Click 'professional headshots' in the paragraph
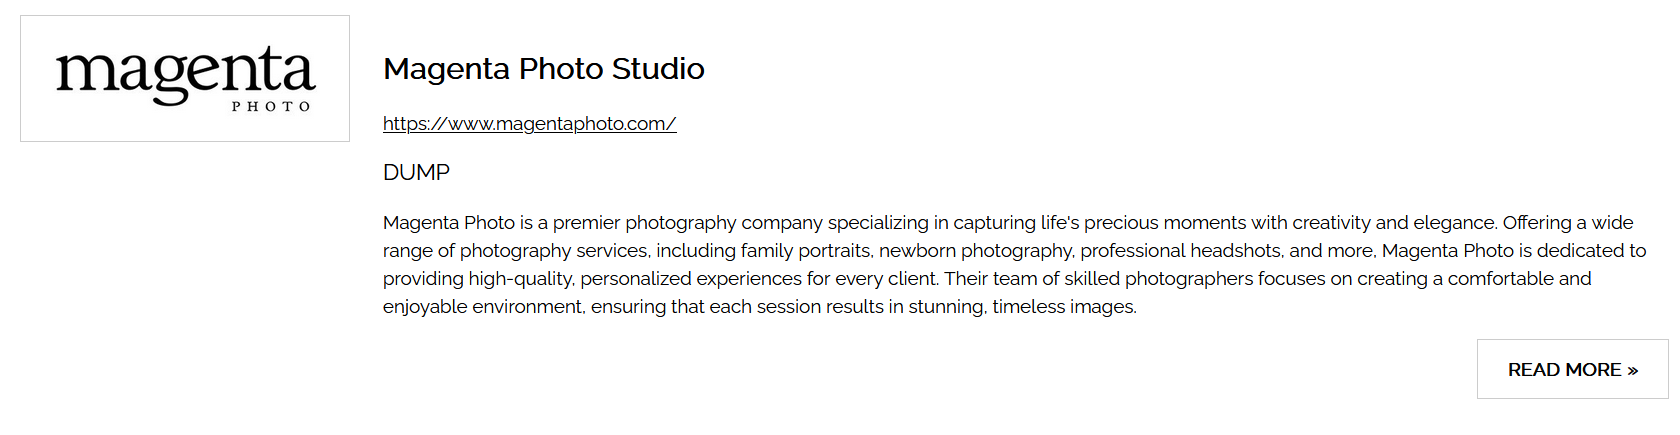 [x=1181, y=251]
